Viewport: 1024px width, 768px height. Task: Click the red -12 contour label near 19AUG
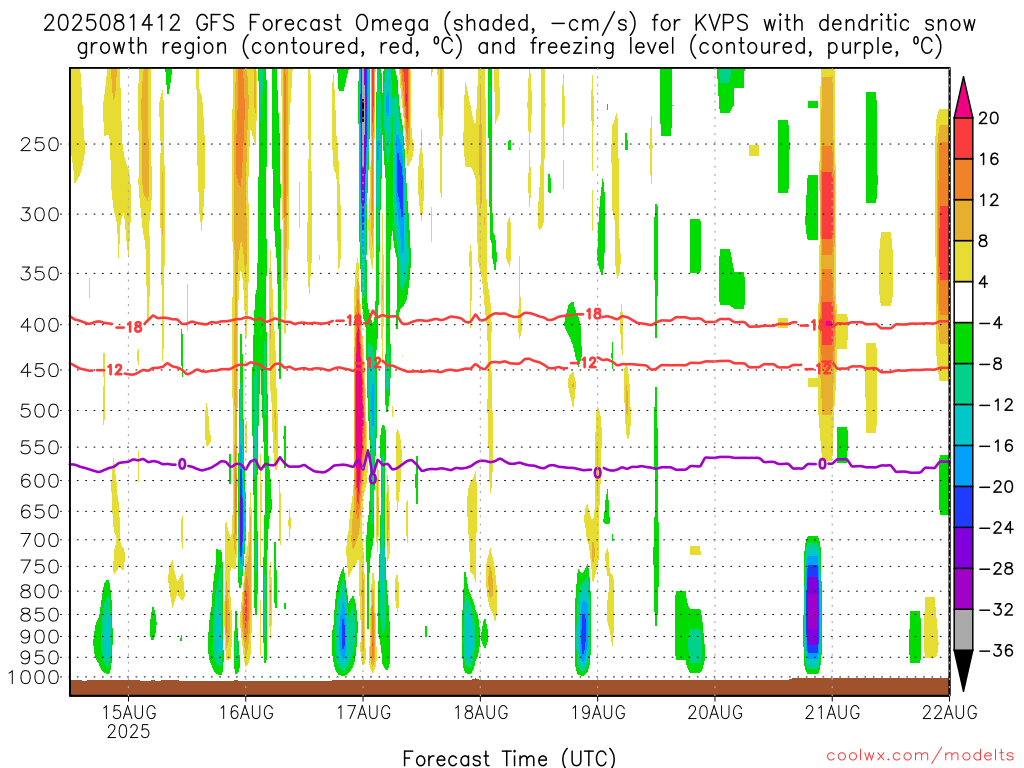pyautogui.click(x=584, y=362)
